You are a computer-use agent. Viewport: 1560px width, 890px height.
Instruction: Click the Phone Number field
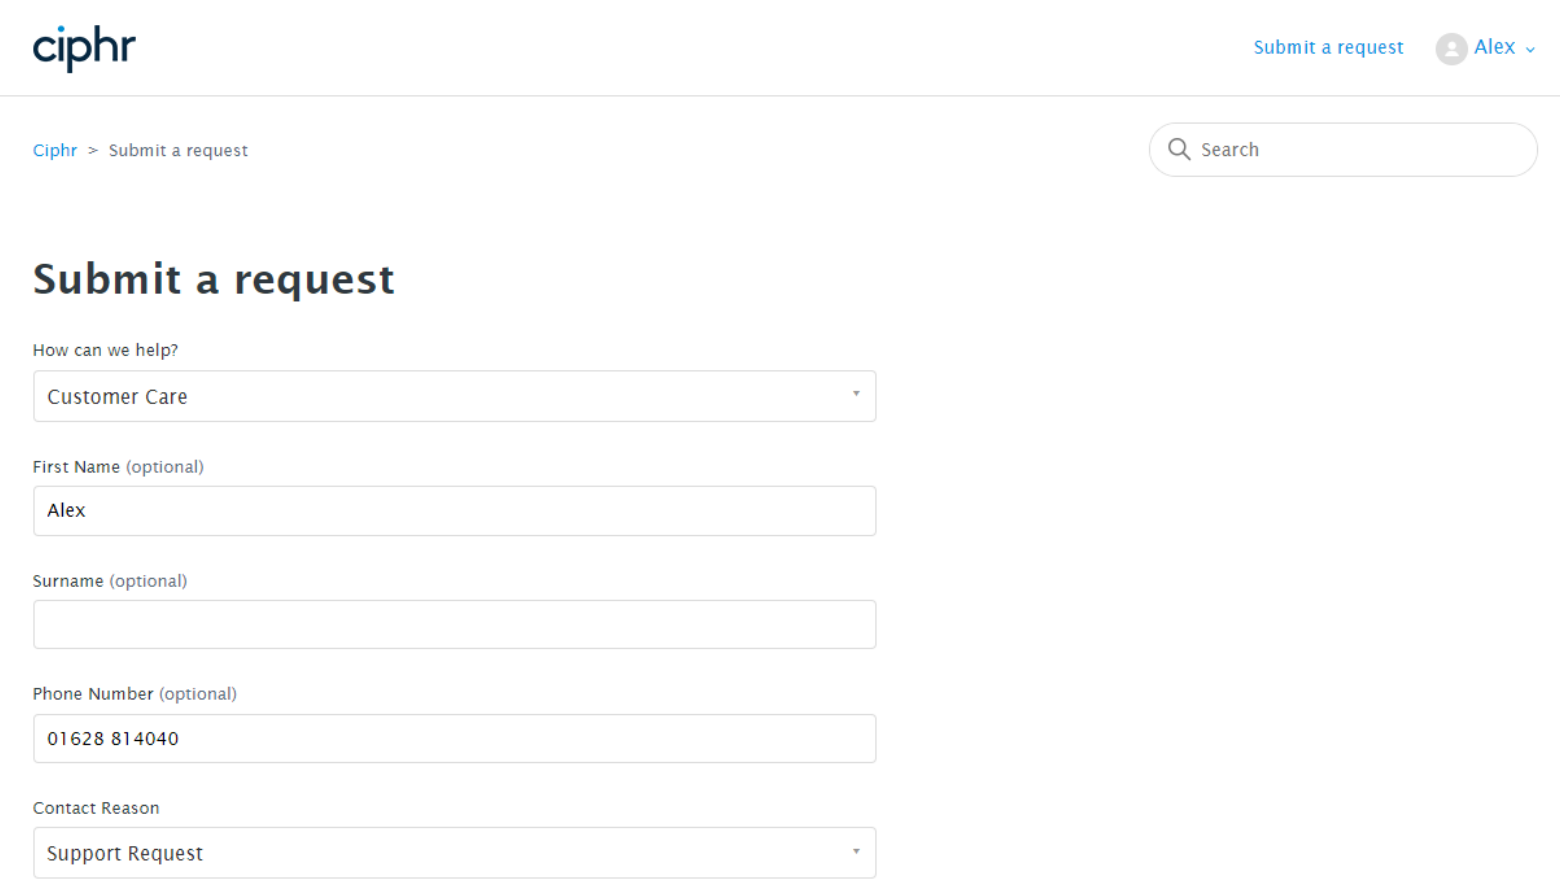click(x=454, y=738)
